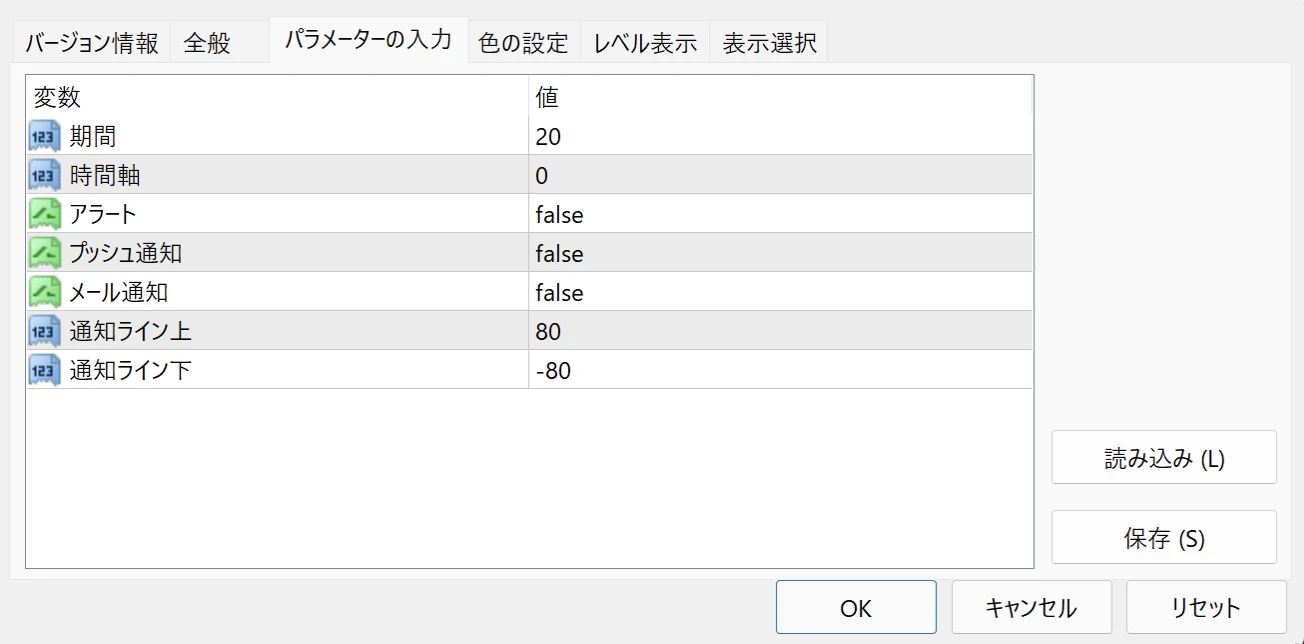Click the 保存 (S) button
The image size is (1304, 644).
(1163, 536)
